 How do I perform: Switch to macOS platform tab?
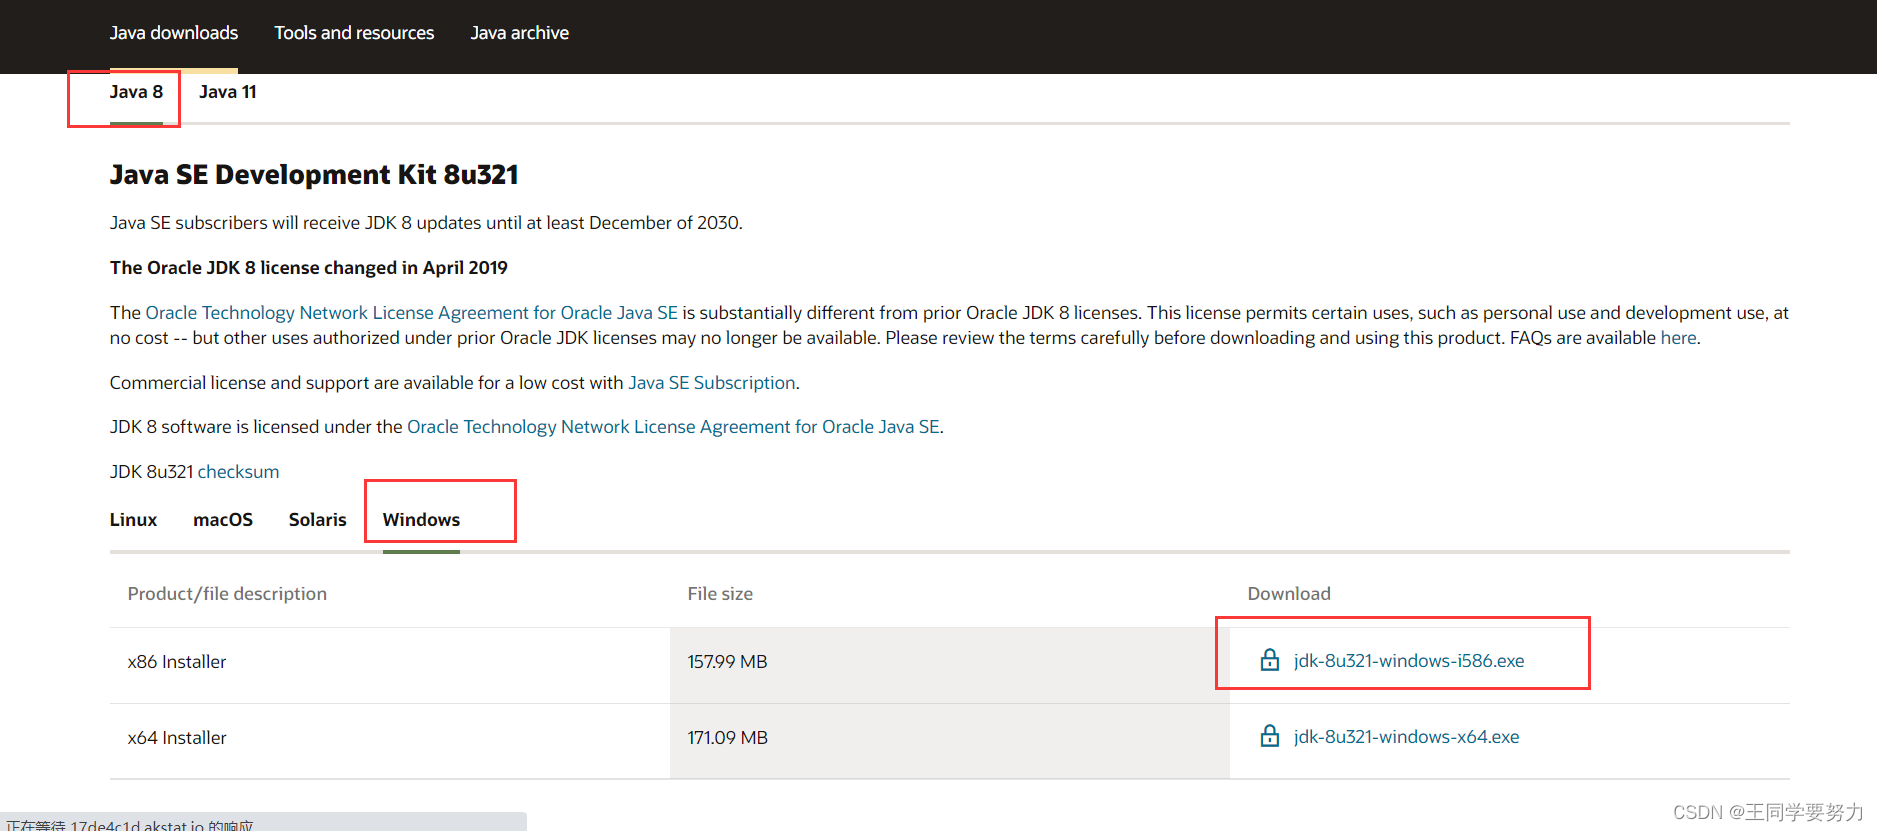pos(223,520)
